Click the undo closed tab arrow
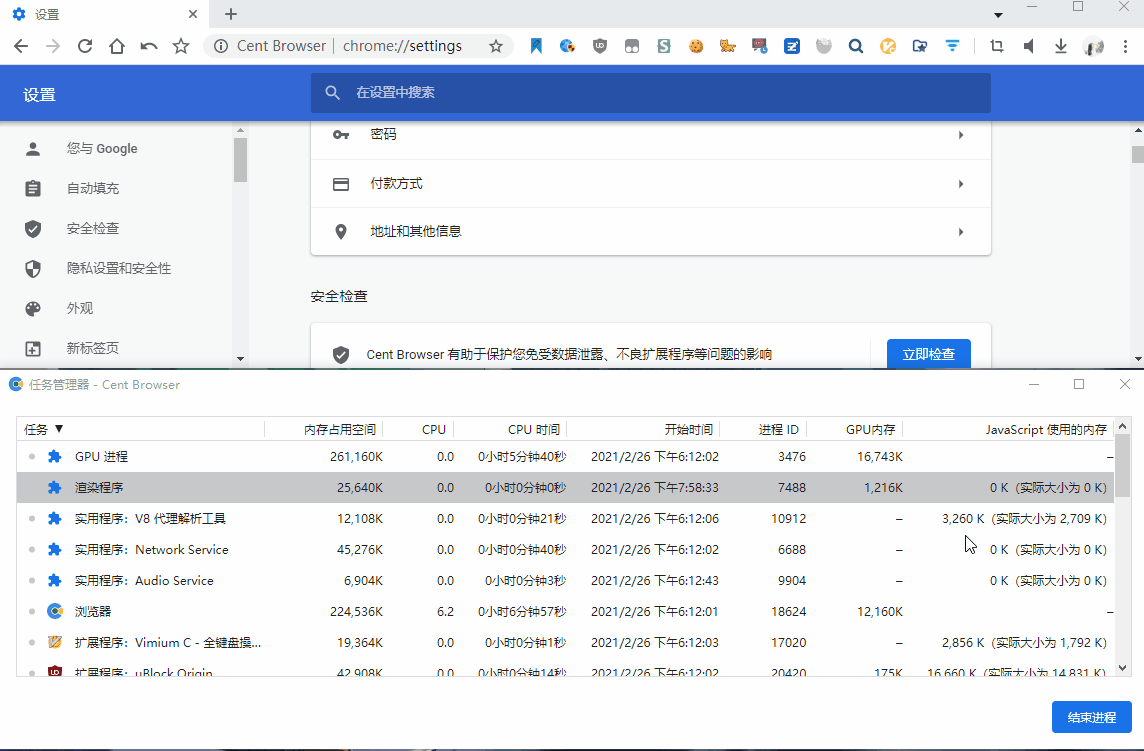The image size is (1144, 751). click(x=149, y=46)
